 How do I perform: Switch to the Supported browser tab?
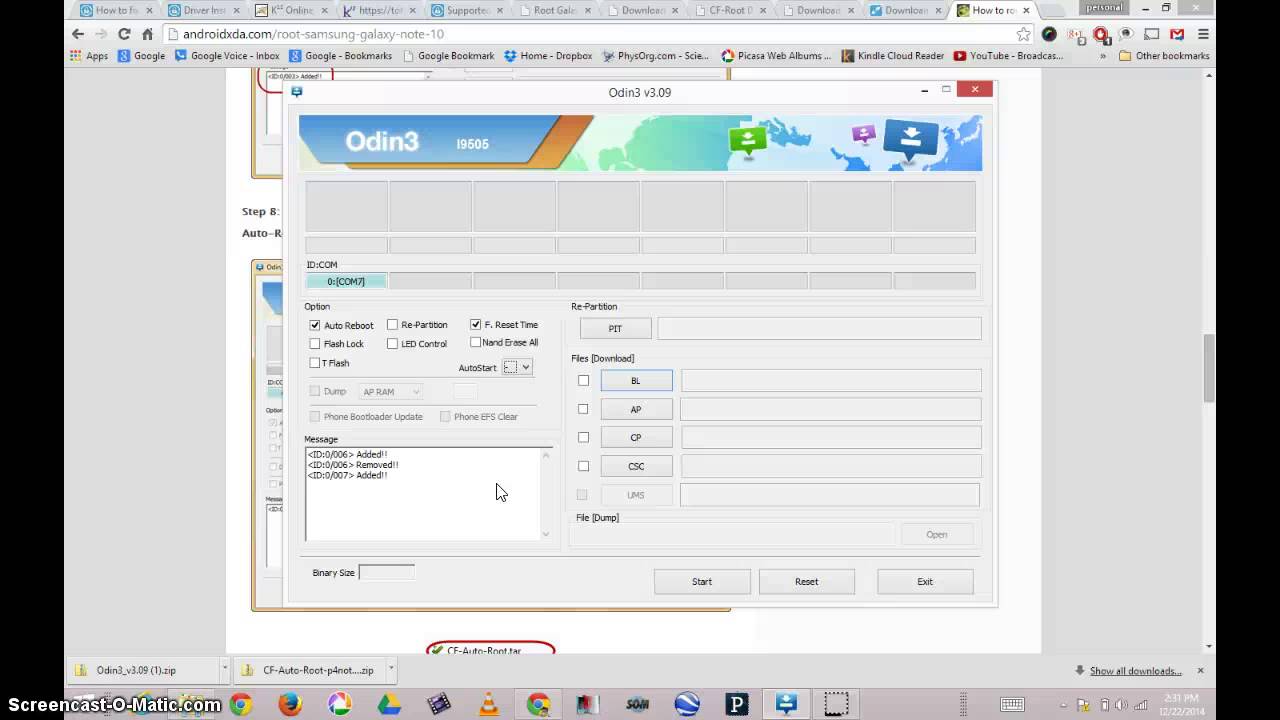(x=466, y=10)
